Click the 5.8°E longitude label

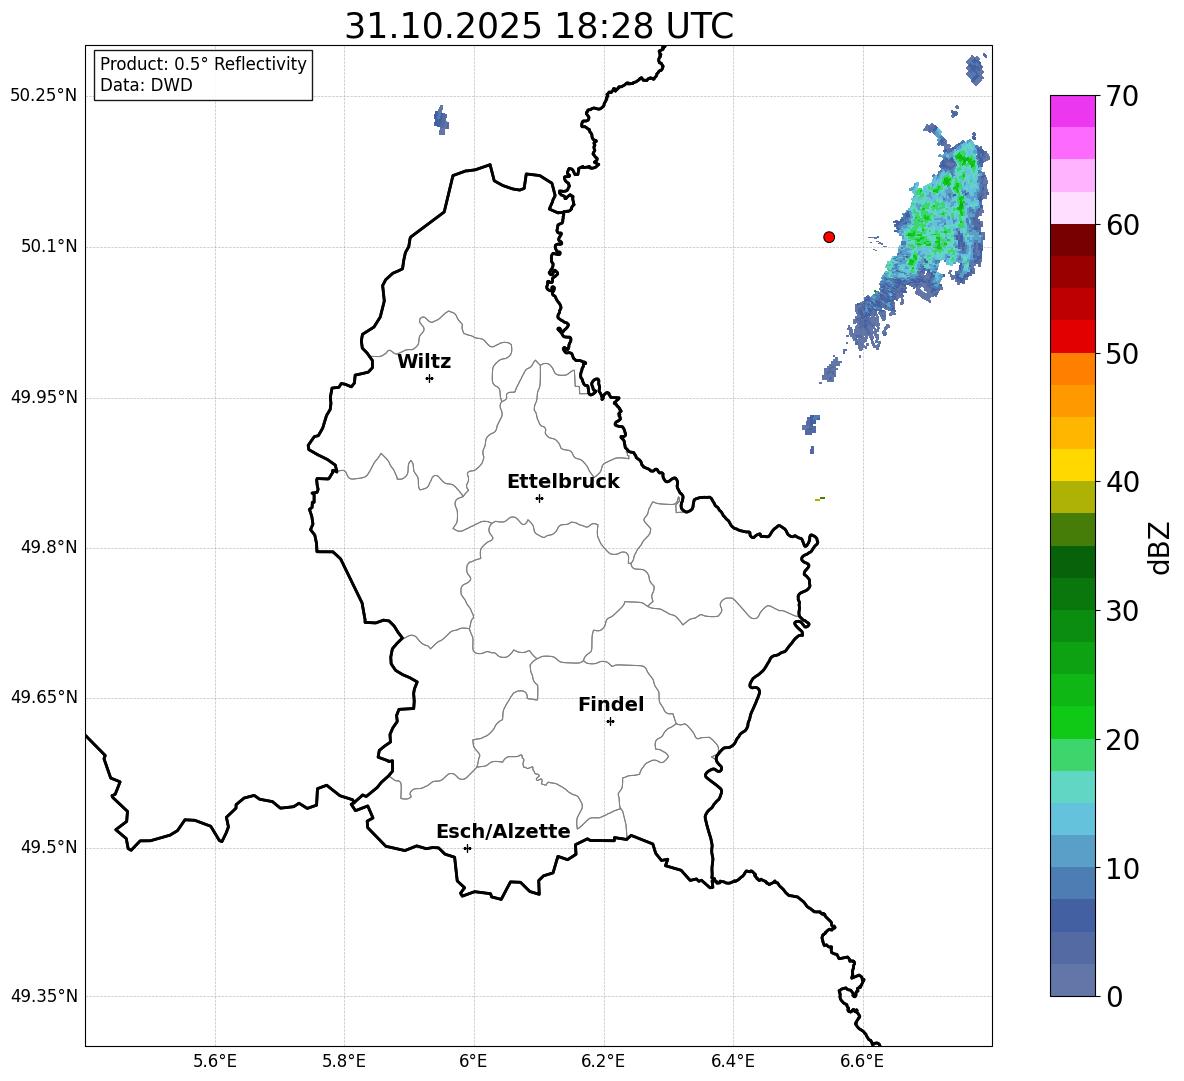(344, 1061)
